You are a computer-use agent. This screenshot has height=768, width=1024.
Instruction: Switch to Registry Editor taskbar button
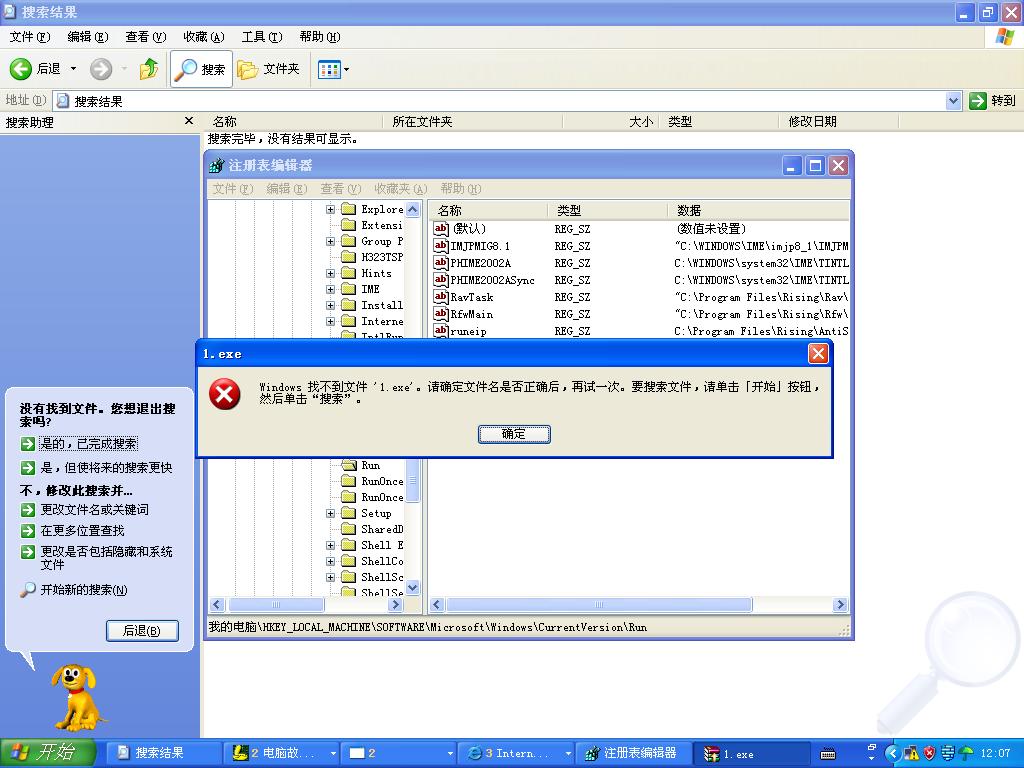pyautogui.click(x=632, y=753)
